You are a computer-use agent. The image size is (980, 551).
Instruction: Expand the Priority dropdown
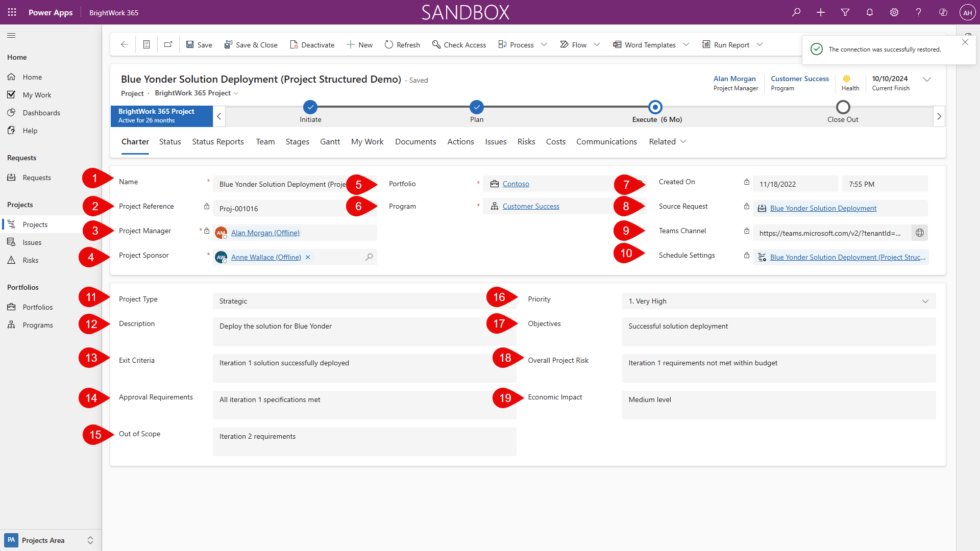(x=924, y=300)
